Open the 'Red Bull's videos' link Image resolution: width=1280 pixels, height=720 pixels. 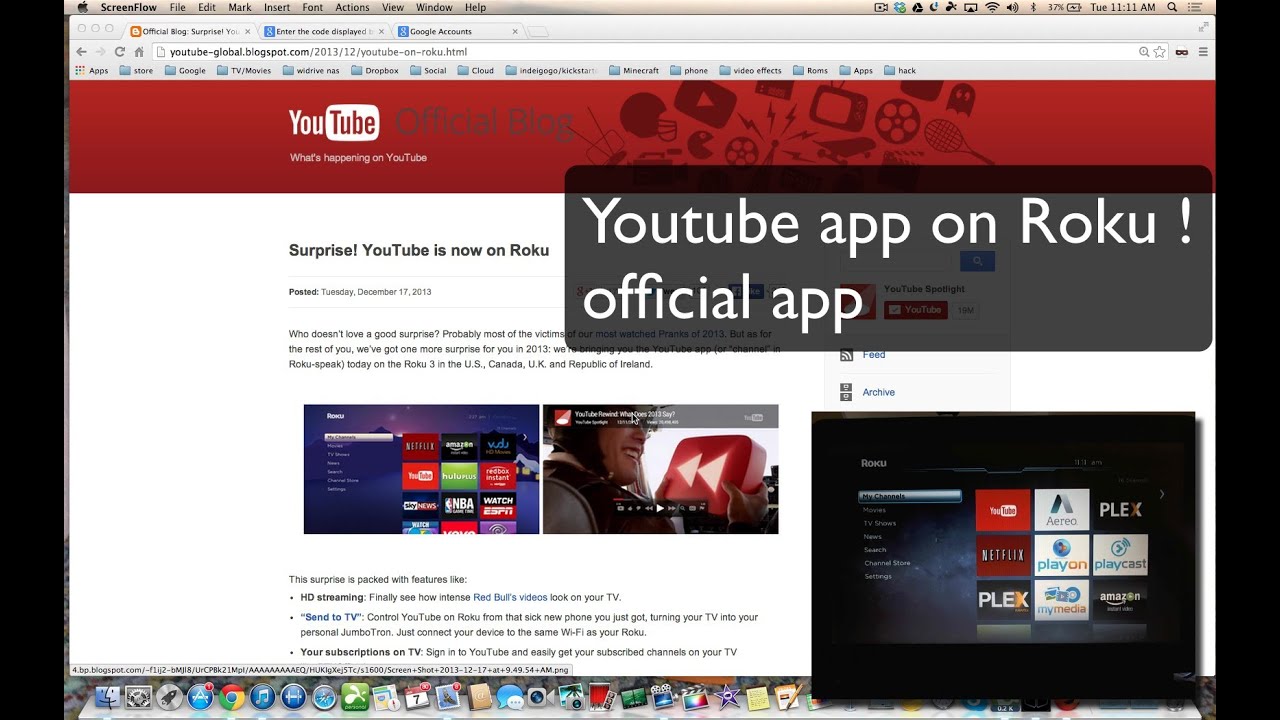pyautogui.click(x=510, y=597)
